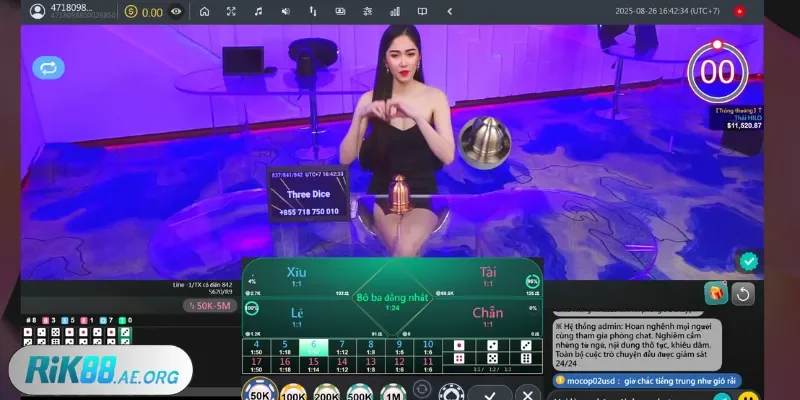This screenshot has height=400, width=800.
Task: Place bet on Xỉu area
Action: 296,277
